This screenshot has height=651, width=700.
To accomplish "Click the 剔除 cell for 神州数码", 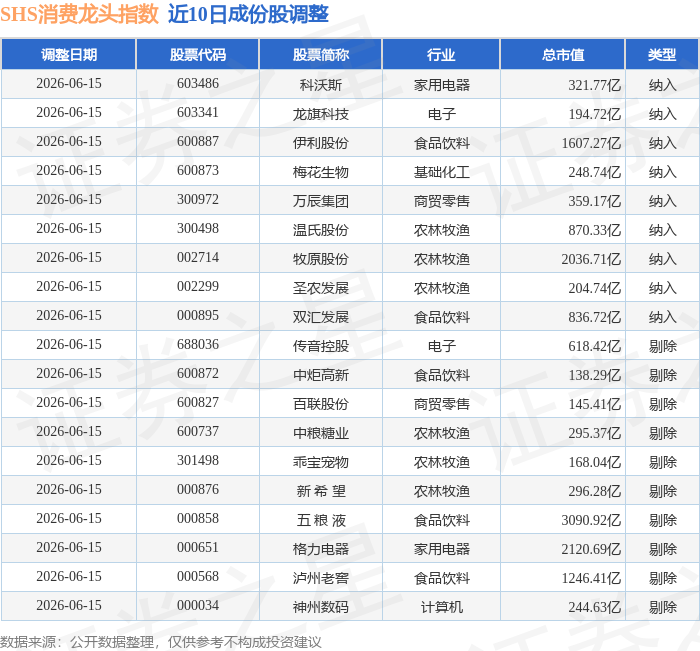I will pos(662,607).
